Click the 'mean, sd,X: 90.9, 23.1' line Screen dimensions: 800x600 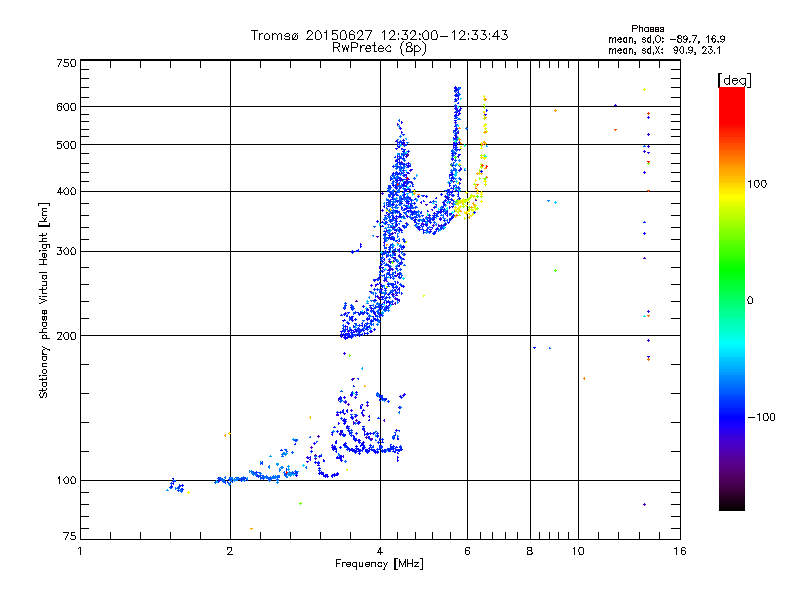pyautogui.click(x=664, y=51)
